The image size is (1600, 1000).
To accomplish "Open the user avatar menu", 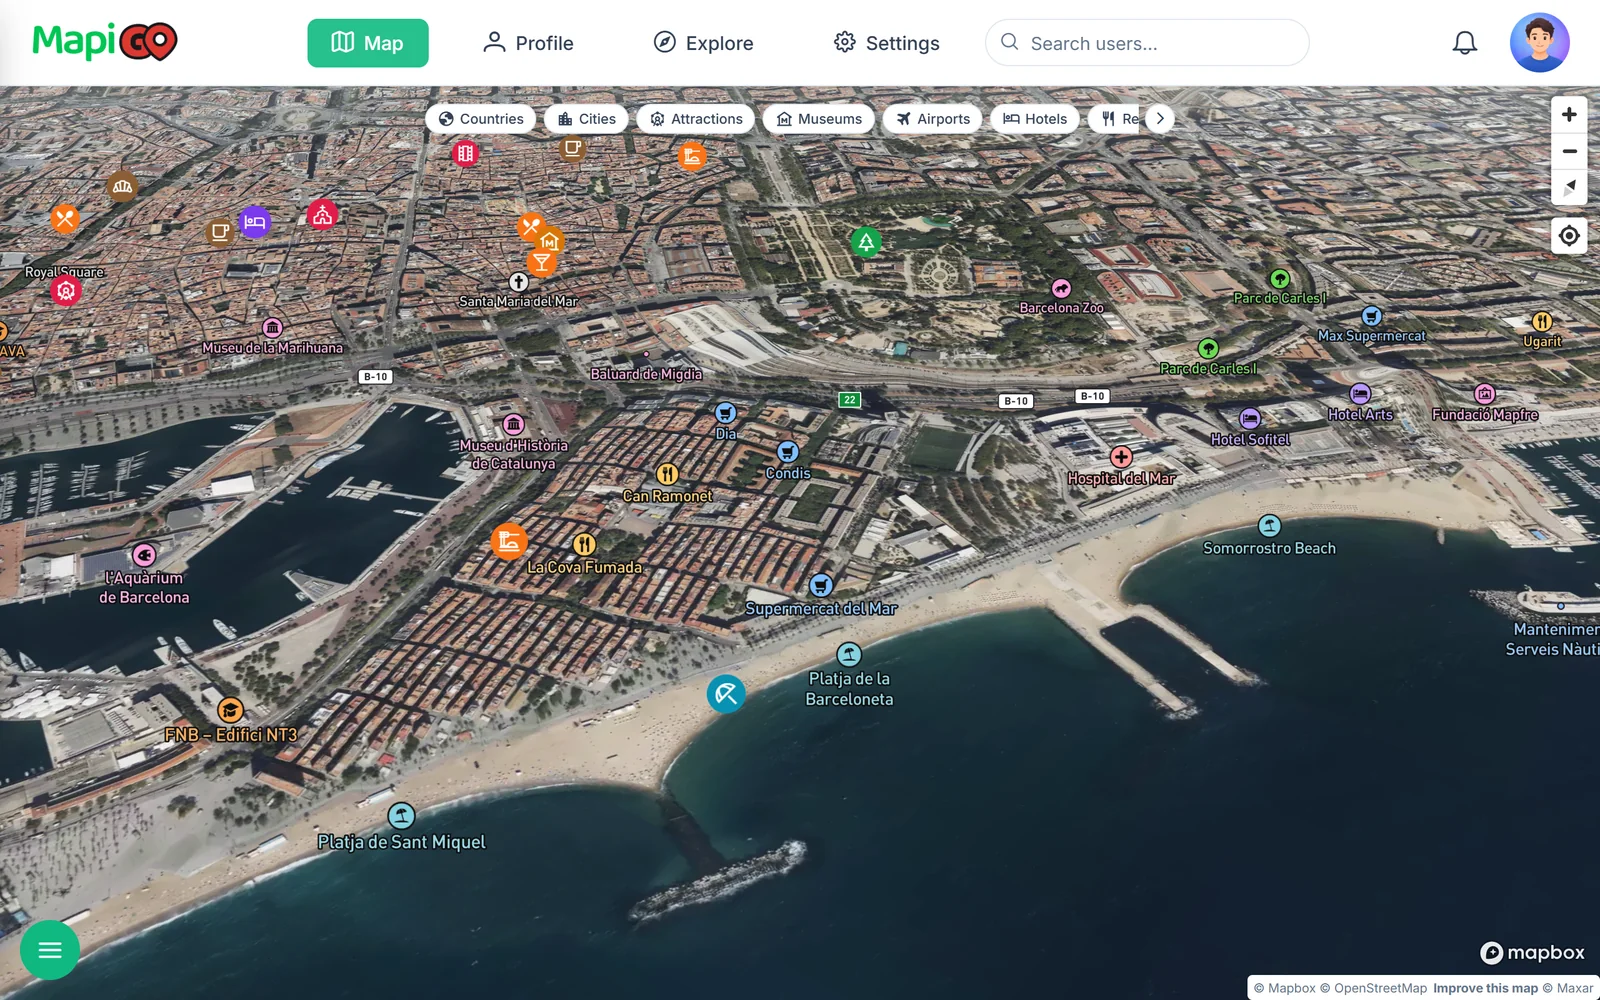I will click(x=1539, y=43).
